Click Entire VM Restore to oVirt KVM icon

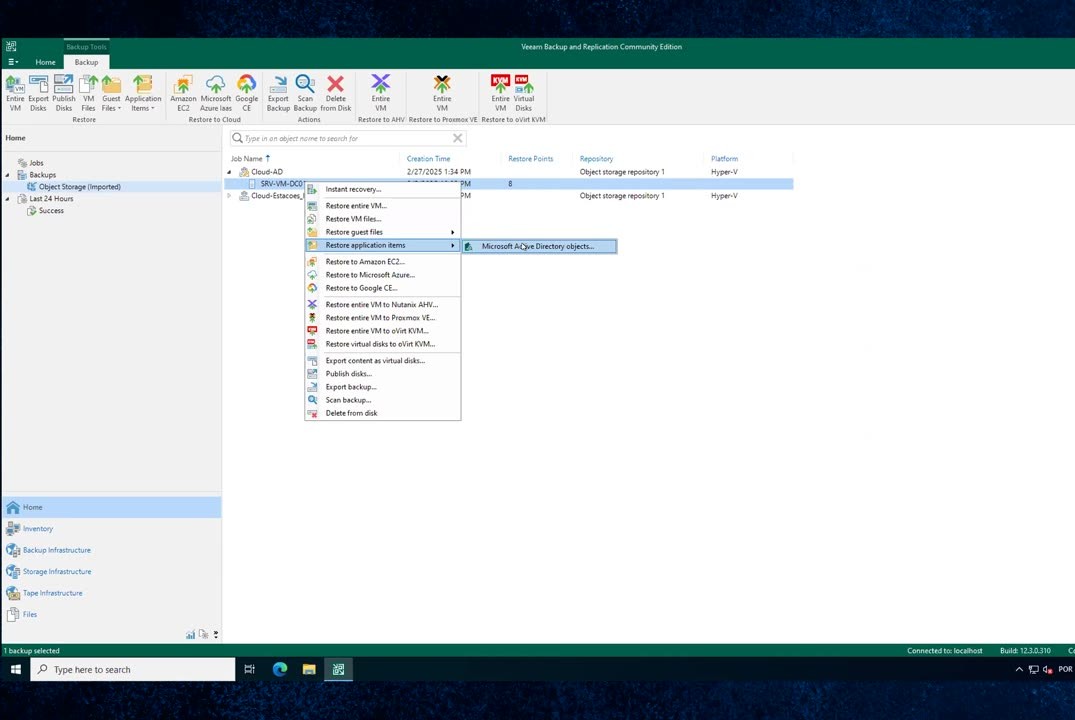[500, 93]
